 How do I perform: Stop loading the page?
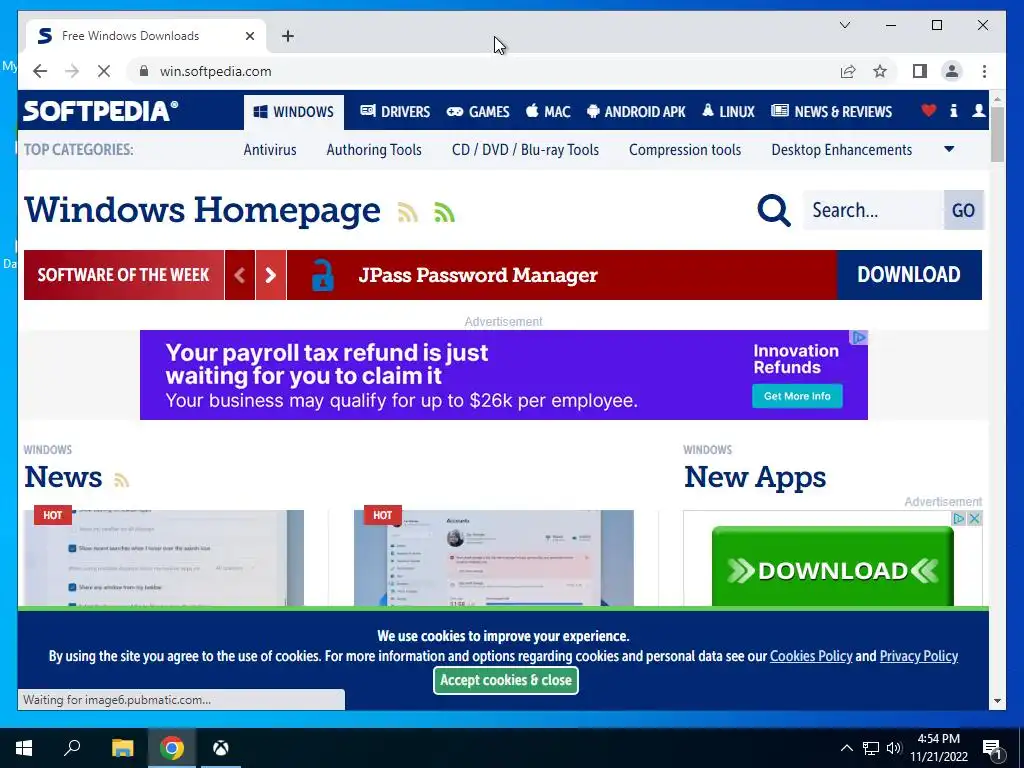(x=104, y=71)
